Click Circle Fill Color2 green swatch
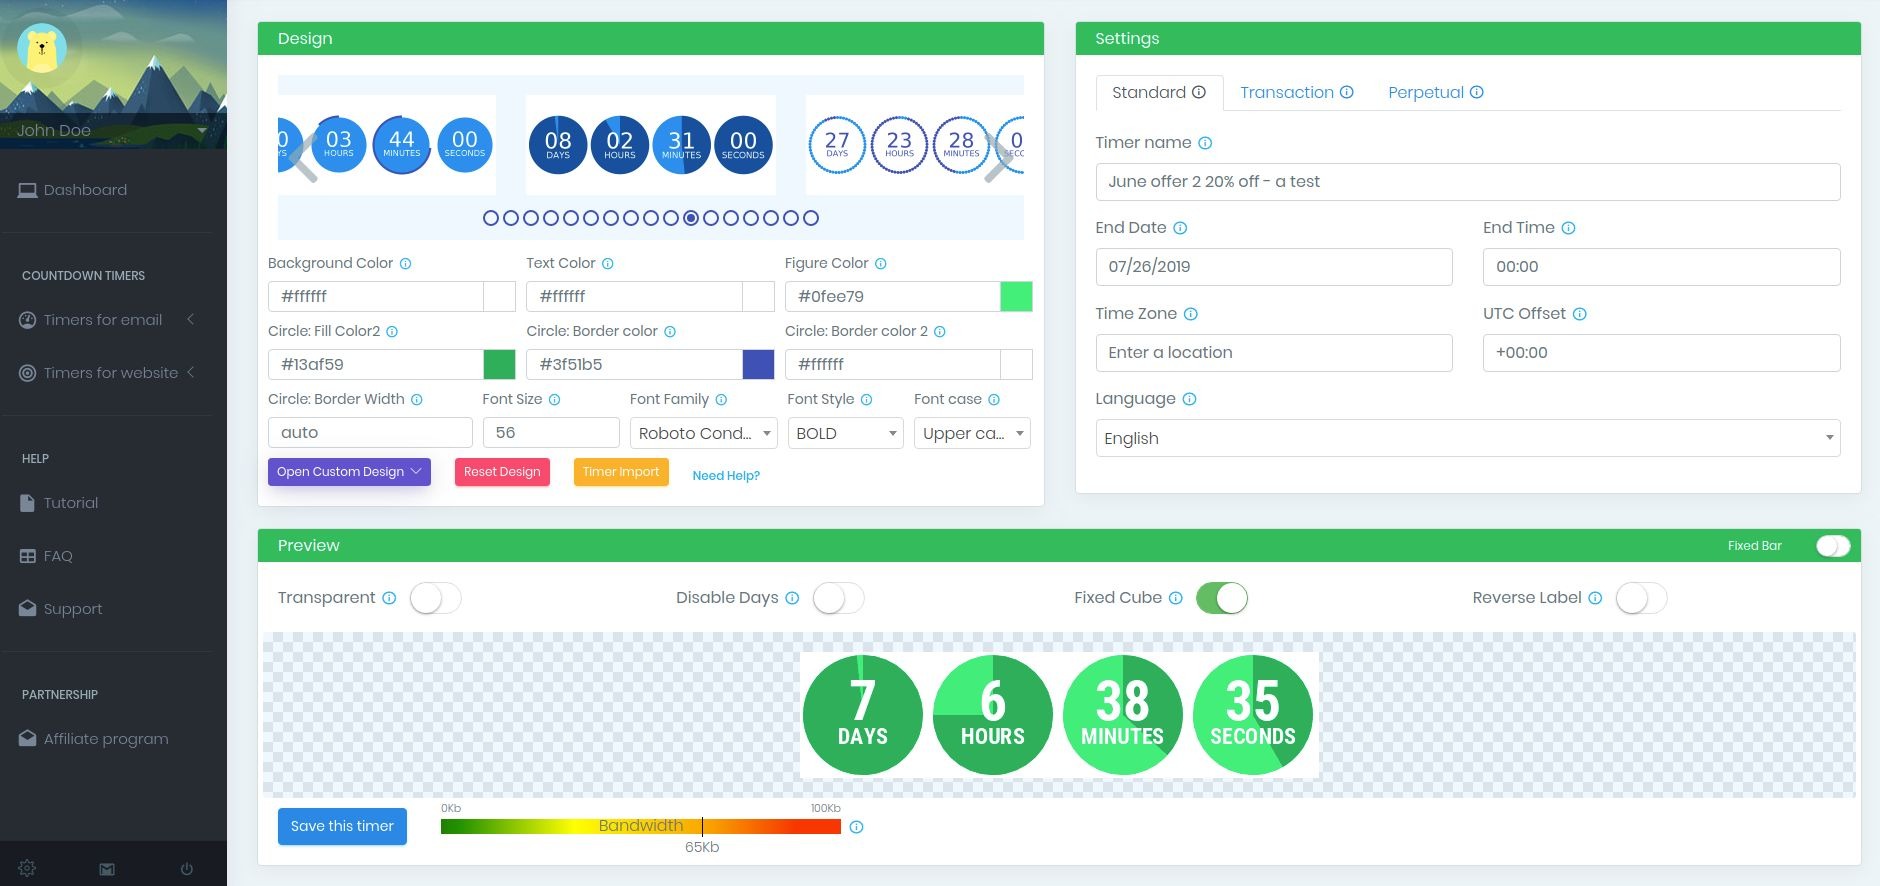The image size is (1880, 886). pyautogui.click(x=499, y=364)
